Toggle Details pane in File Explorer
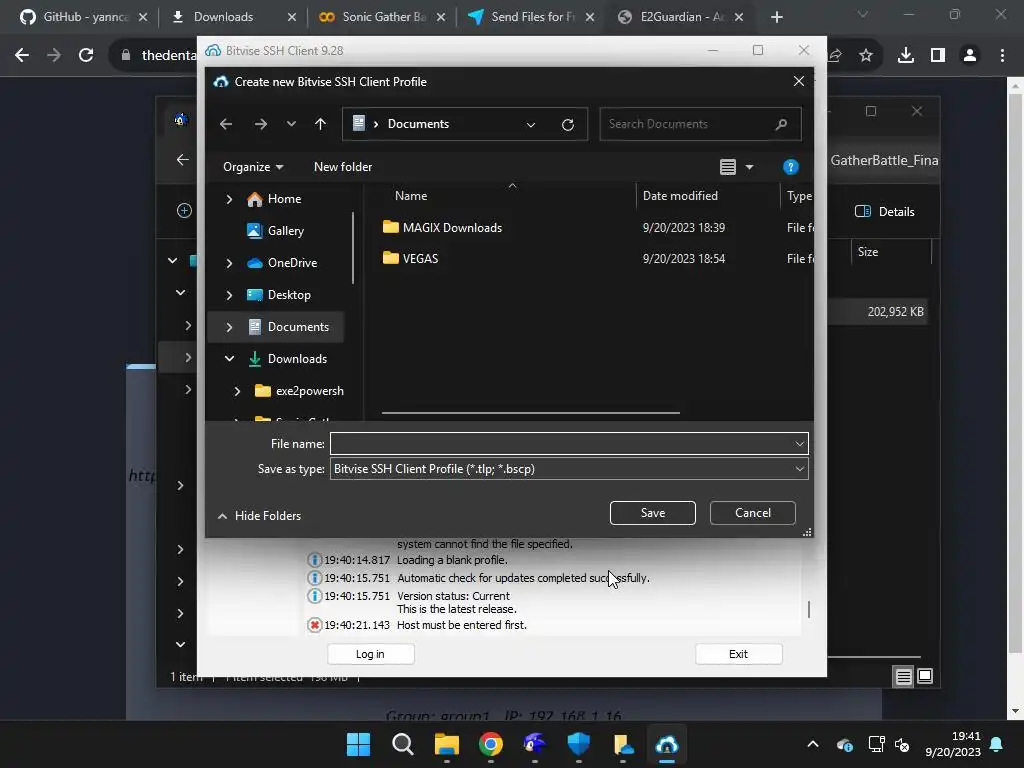The width and height of the screenshot is (1024, 768). click(885, 212)
